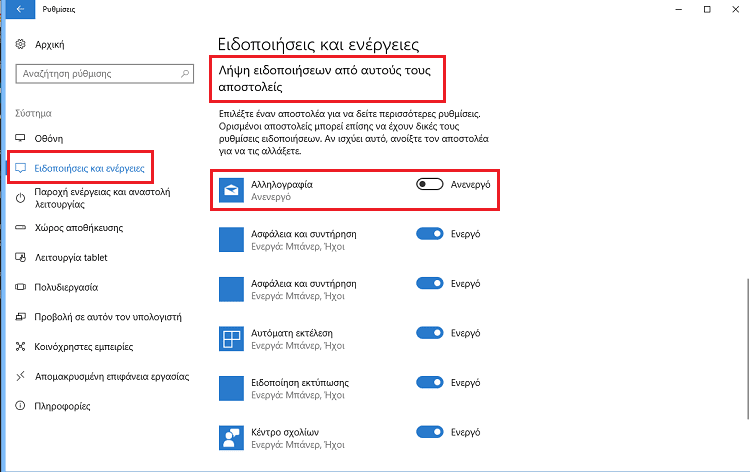Open Κοινόχρηστες εμπειρίες settings
This screenshot has width=750, height=472.
83,347
